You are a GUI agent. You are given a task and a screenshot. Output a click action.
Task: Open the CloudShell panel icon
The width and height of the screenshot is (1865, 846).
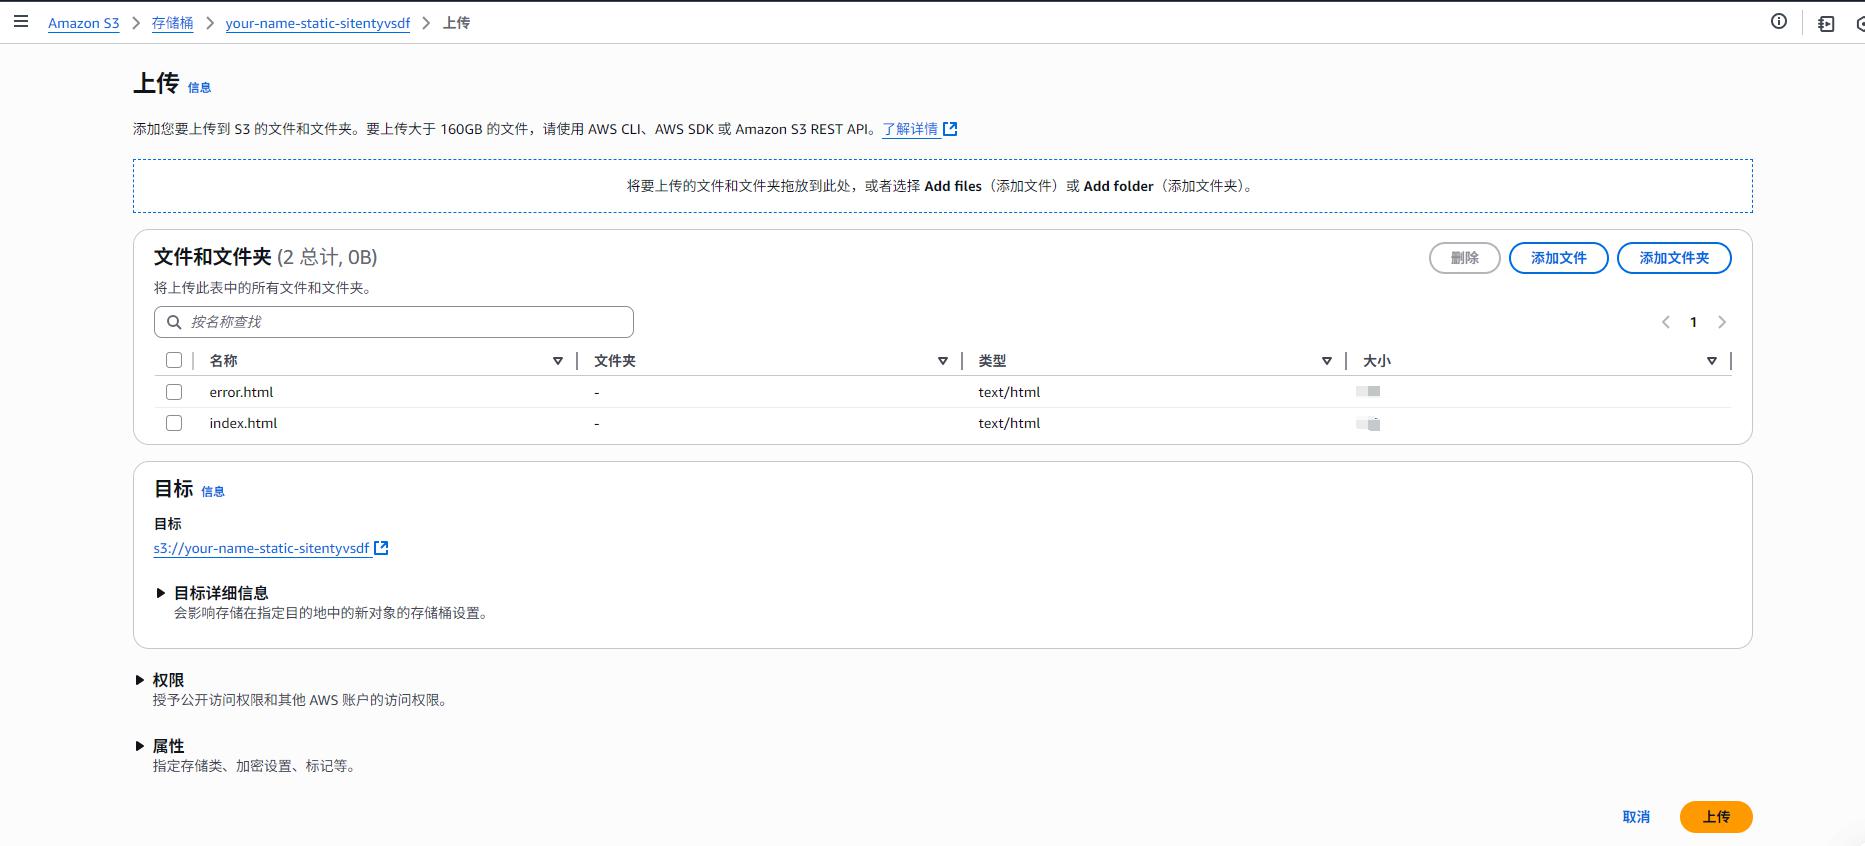(1826, 24)
